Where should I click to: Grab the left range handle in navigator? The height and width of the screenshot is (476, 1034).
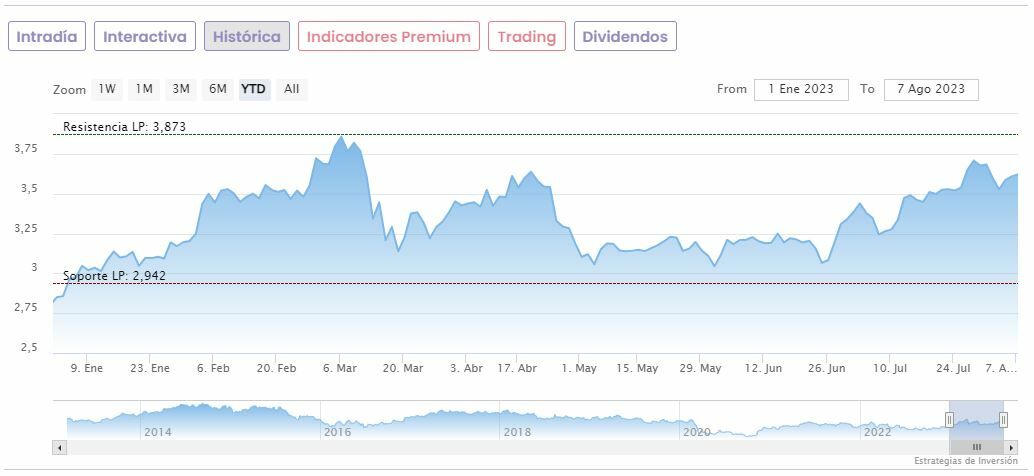click(949, 419)
